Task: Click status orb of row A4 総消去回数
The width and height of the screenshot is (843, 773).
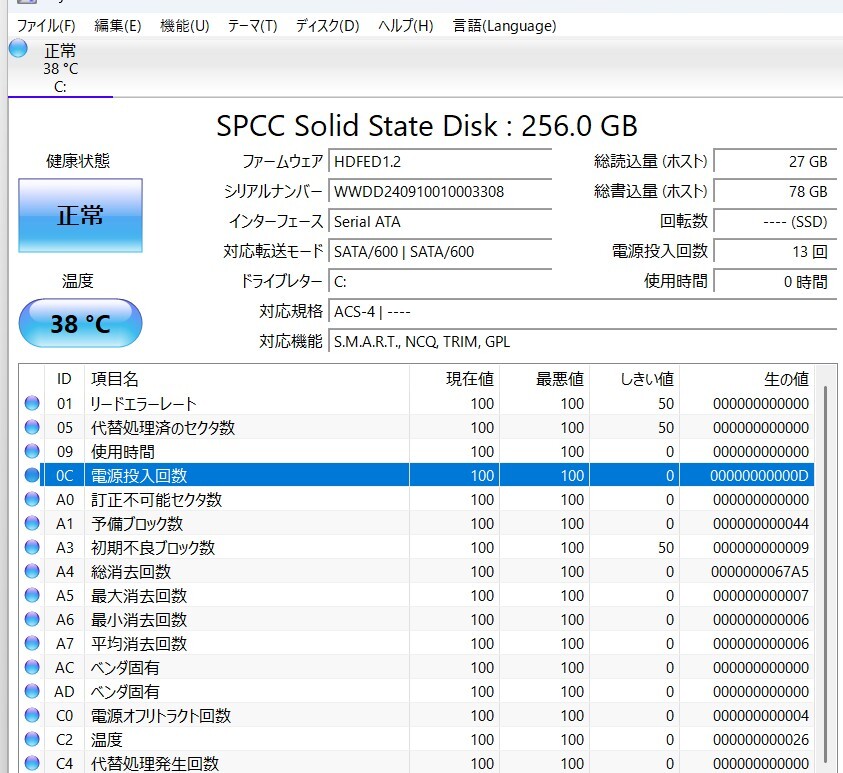Action: (32, 571)
